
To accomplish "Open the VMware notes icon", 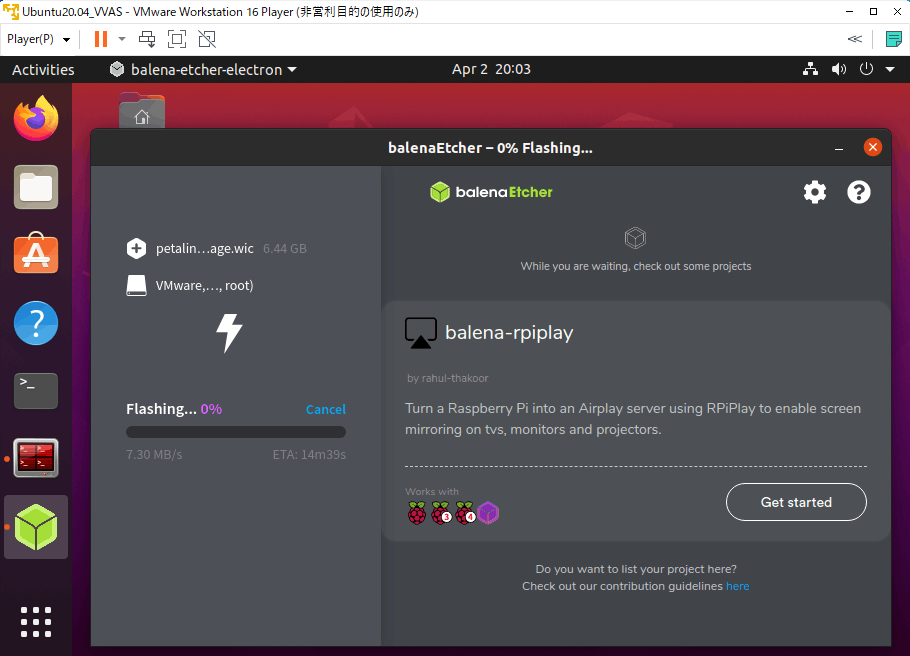I will click(x=894, y=39).
